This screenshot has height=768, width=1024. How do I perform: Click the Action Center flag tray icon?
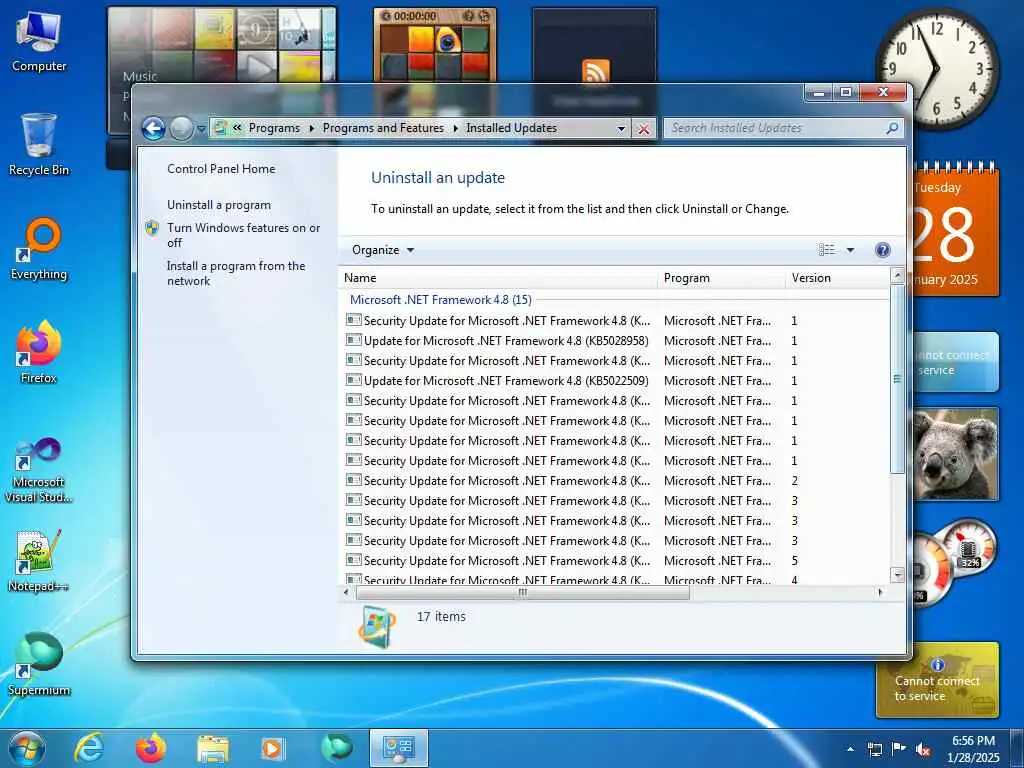click(x=899, y=748)
